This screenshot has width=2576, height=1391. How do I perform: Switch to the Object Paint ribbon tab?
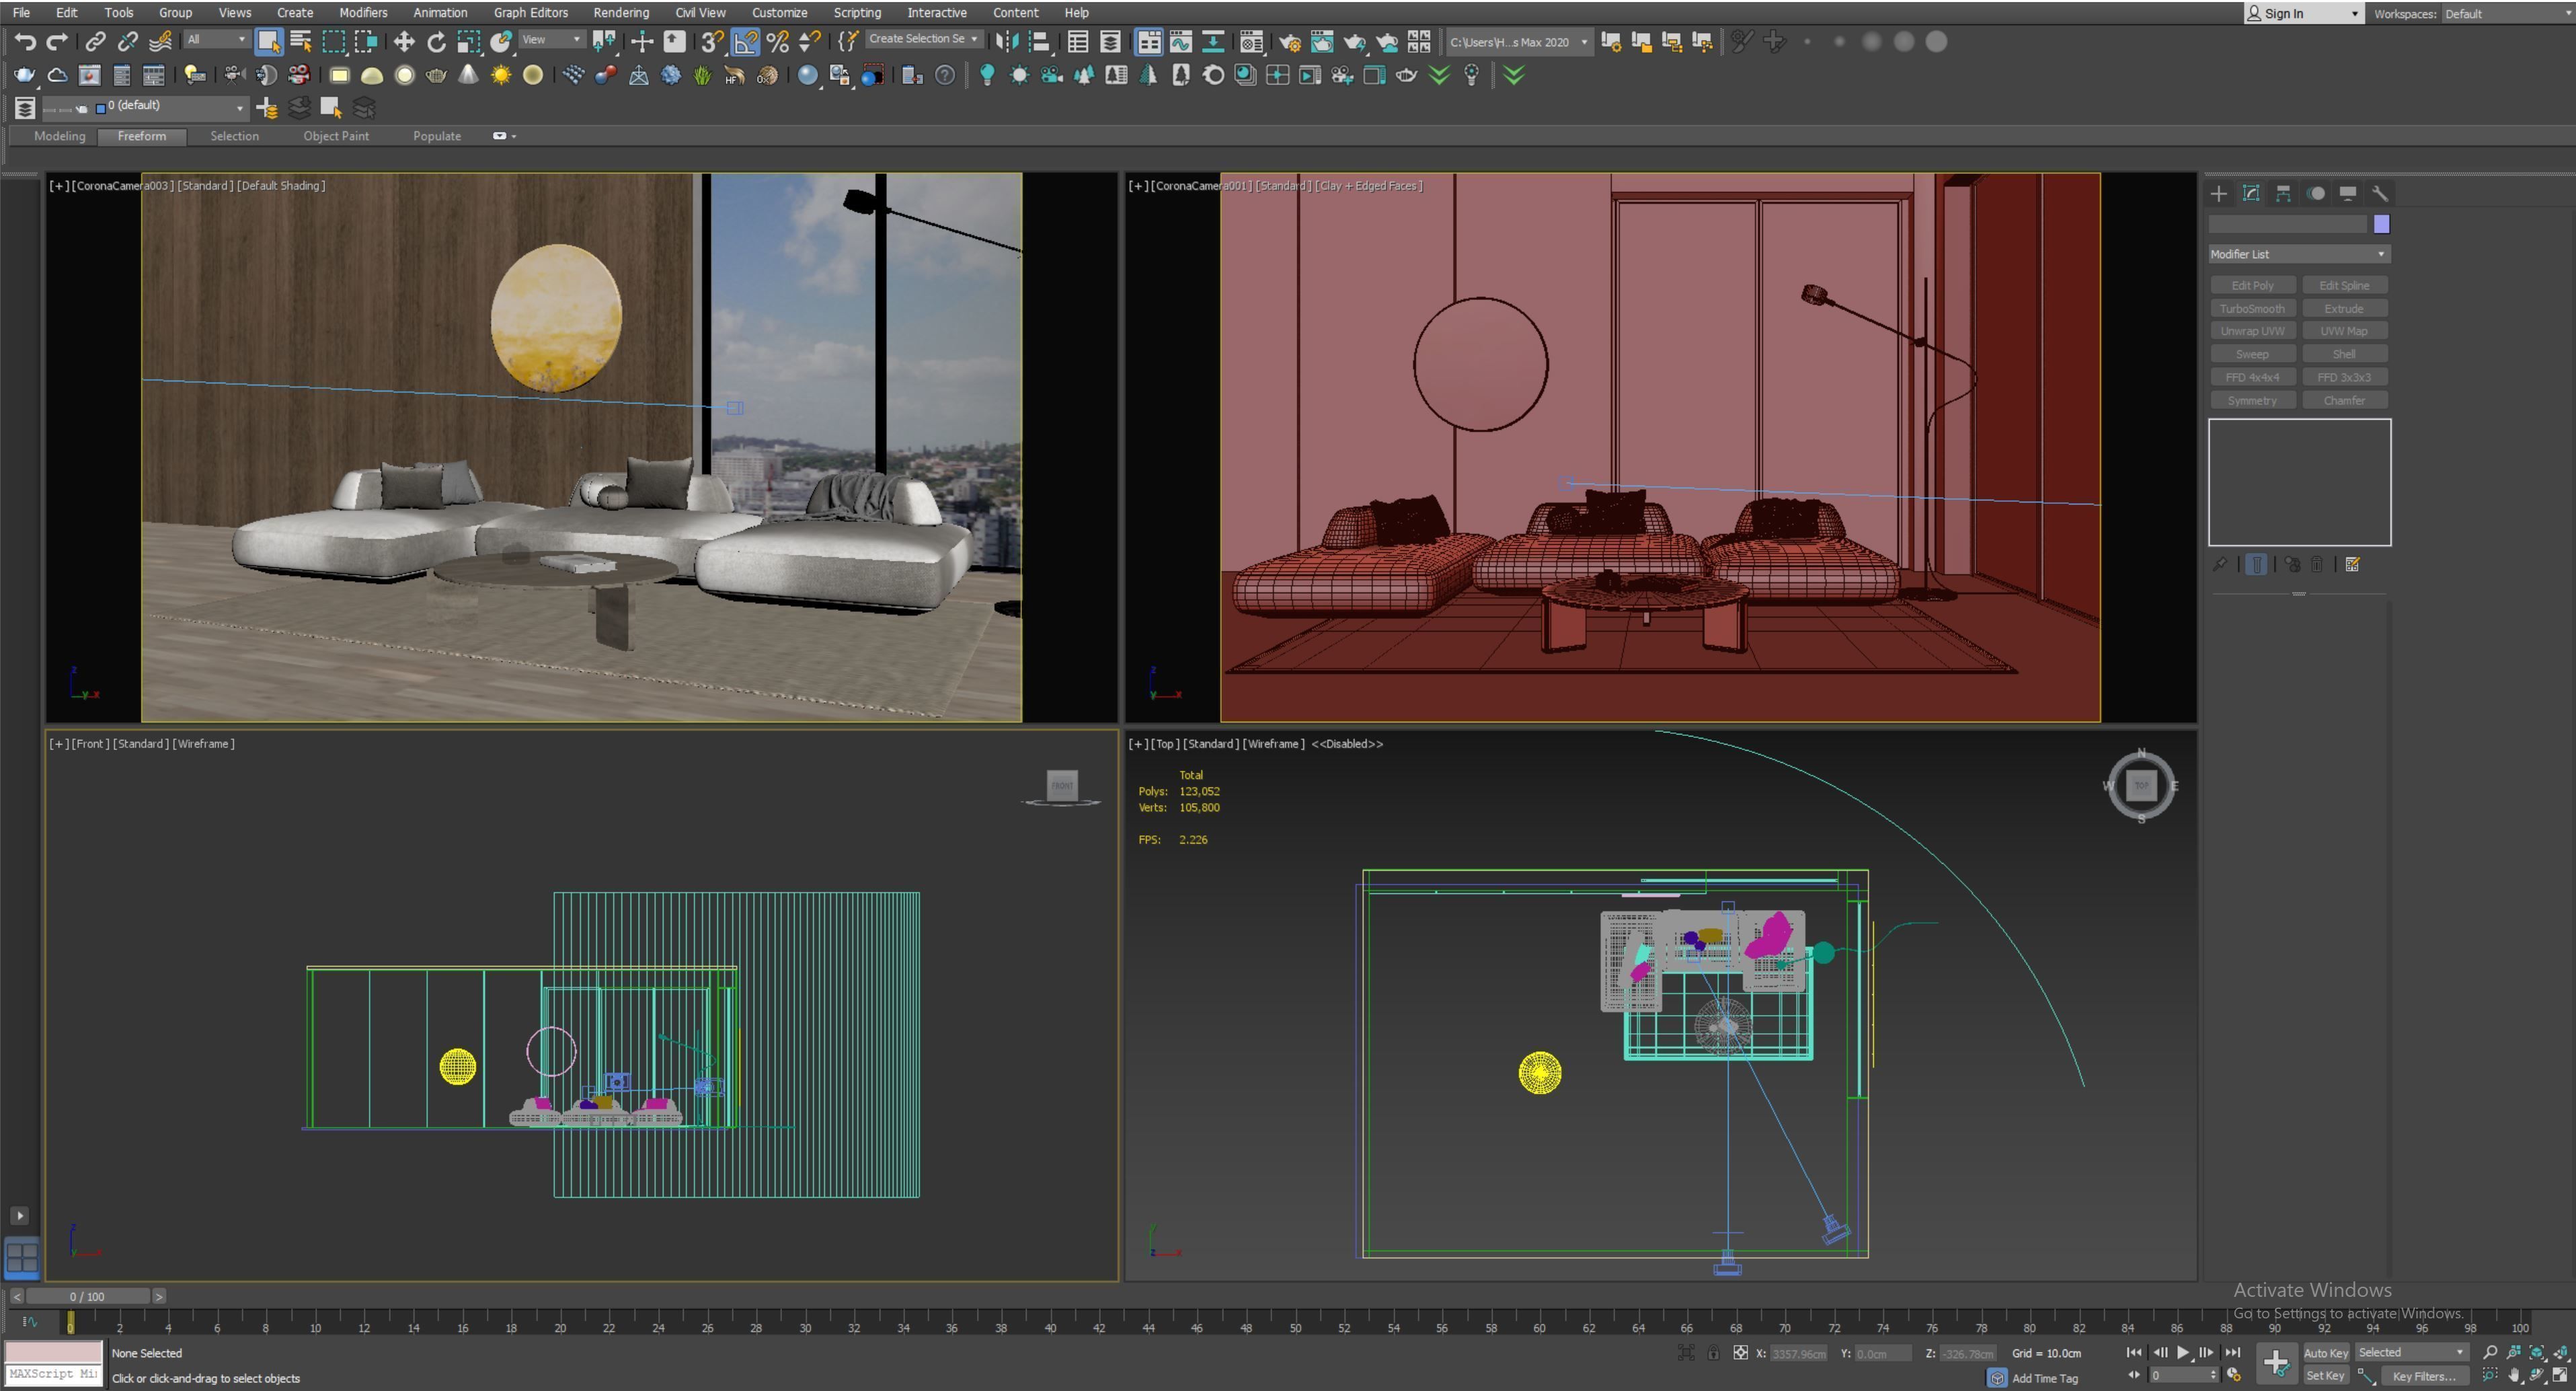(x=336, y=136)
